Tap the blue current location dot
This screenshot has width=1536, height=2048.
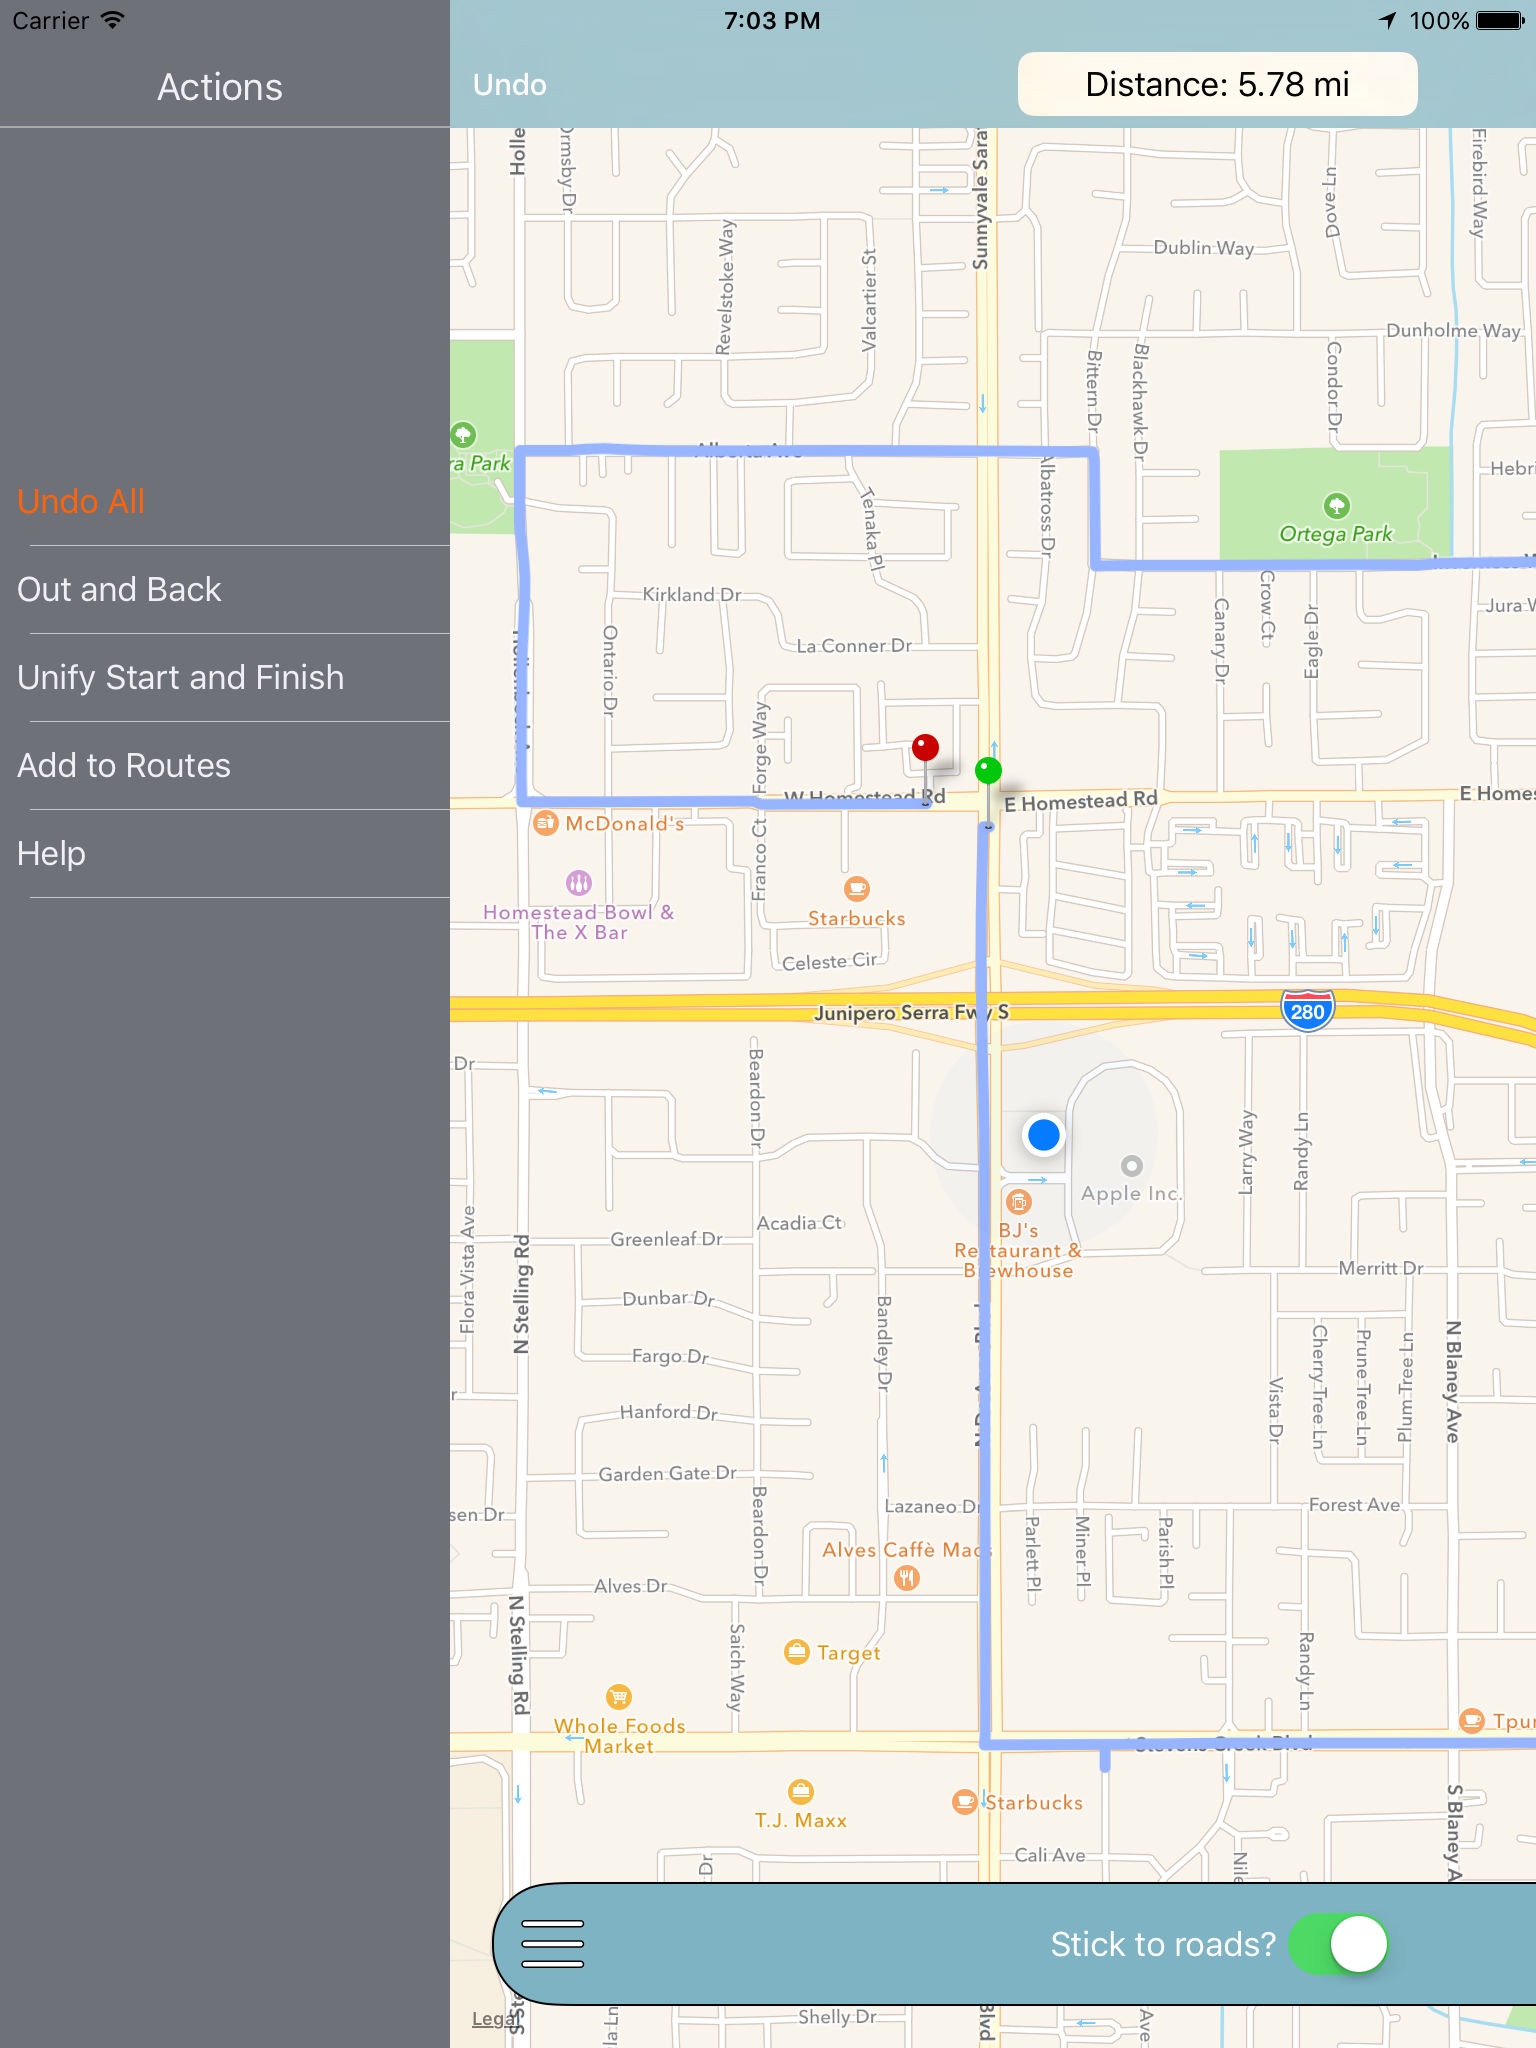pyautogui.click(x=1043, y=1135)
